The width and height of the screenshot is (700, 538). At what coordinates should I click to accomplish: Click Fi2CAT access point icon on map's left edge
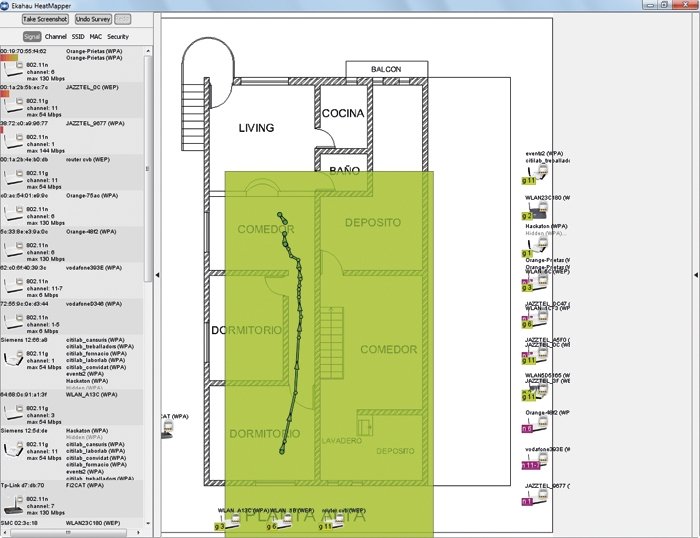pyautogui.click(x=167, y=429)
